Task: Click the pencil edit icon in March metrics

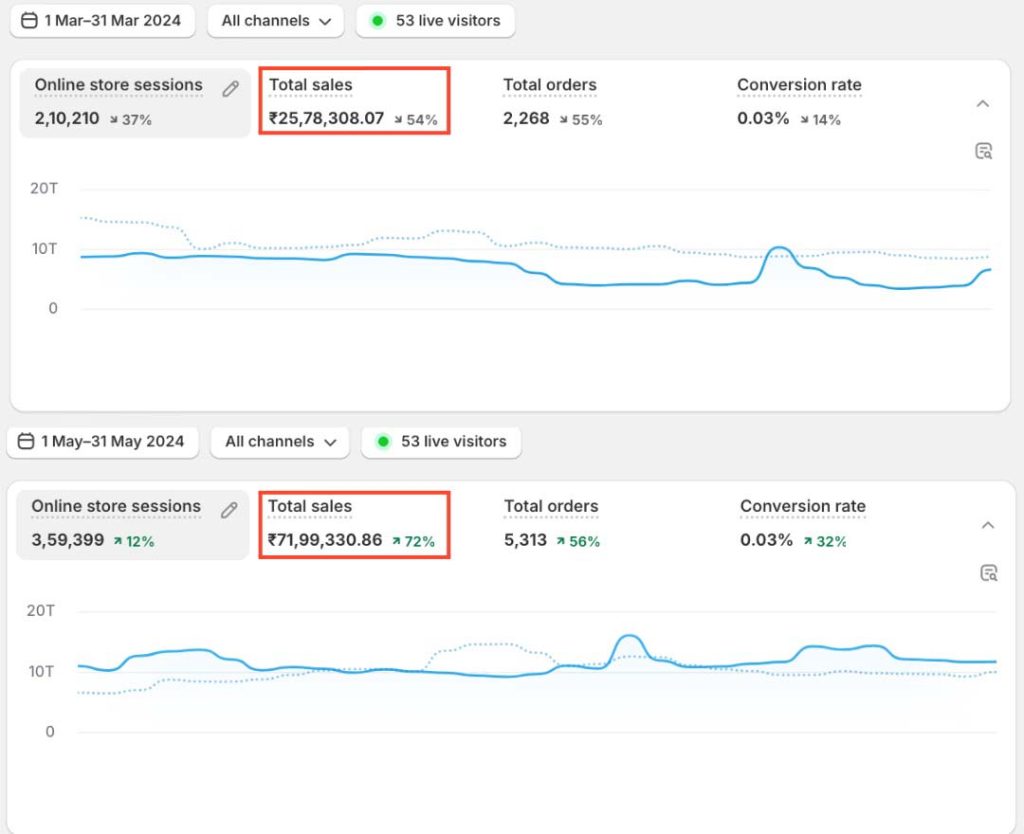Action: click(230, 89)
